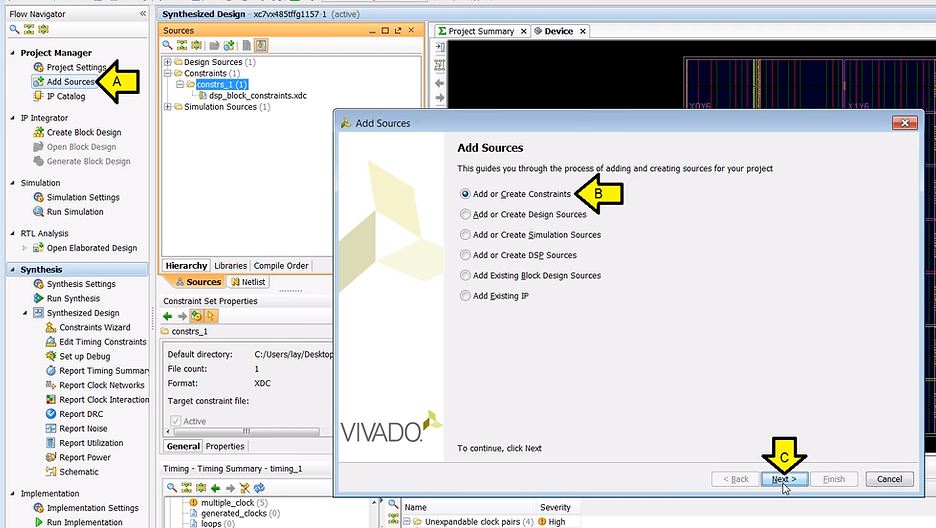The height and width of the screenshot is (528, 936).
Task: Start Run Synthesis
Action: 73,298
